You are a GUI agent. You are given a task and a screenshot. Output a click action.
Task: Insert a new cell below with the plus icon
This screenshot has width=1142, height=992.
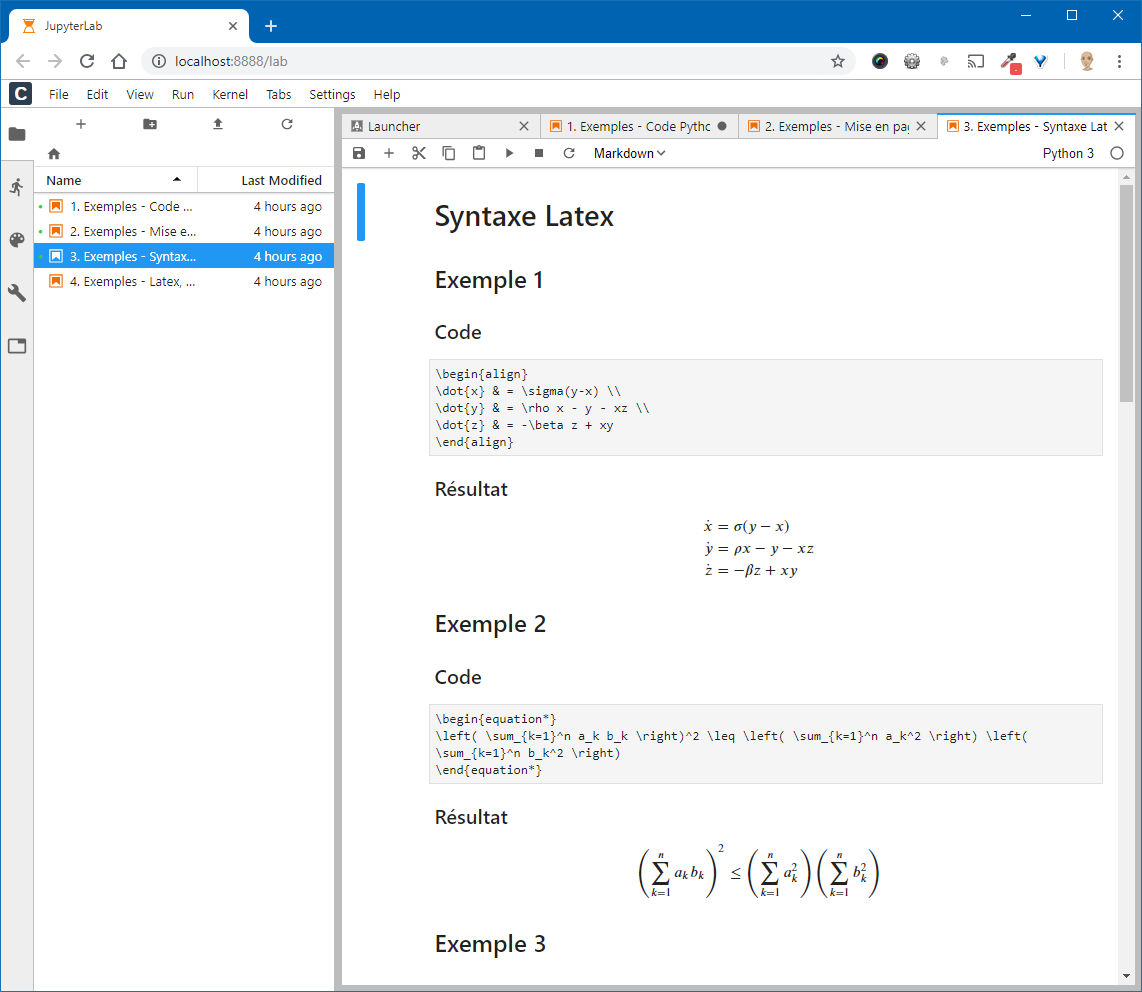click(389, 153)
